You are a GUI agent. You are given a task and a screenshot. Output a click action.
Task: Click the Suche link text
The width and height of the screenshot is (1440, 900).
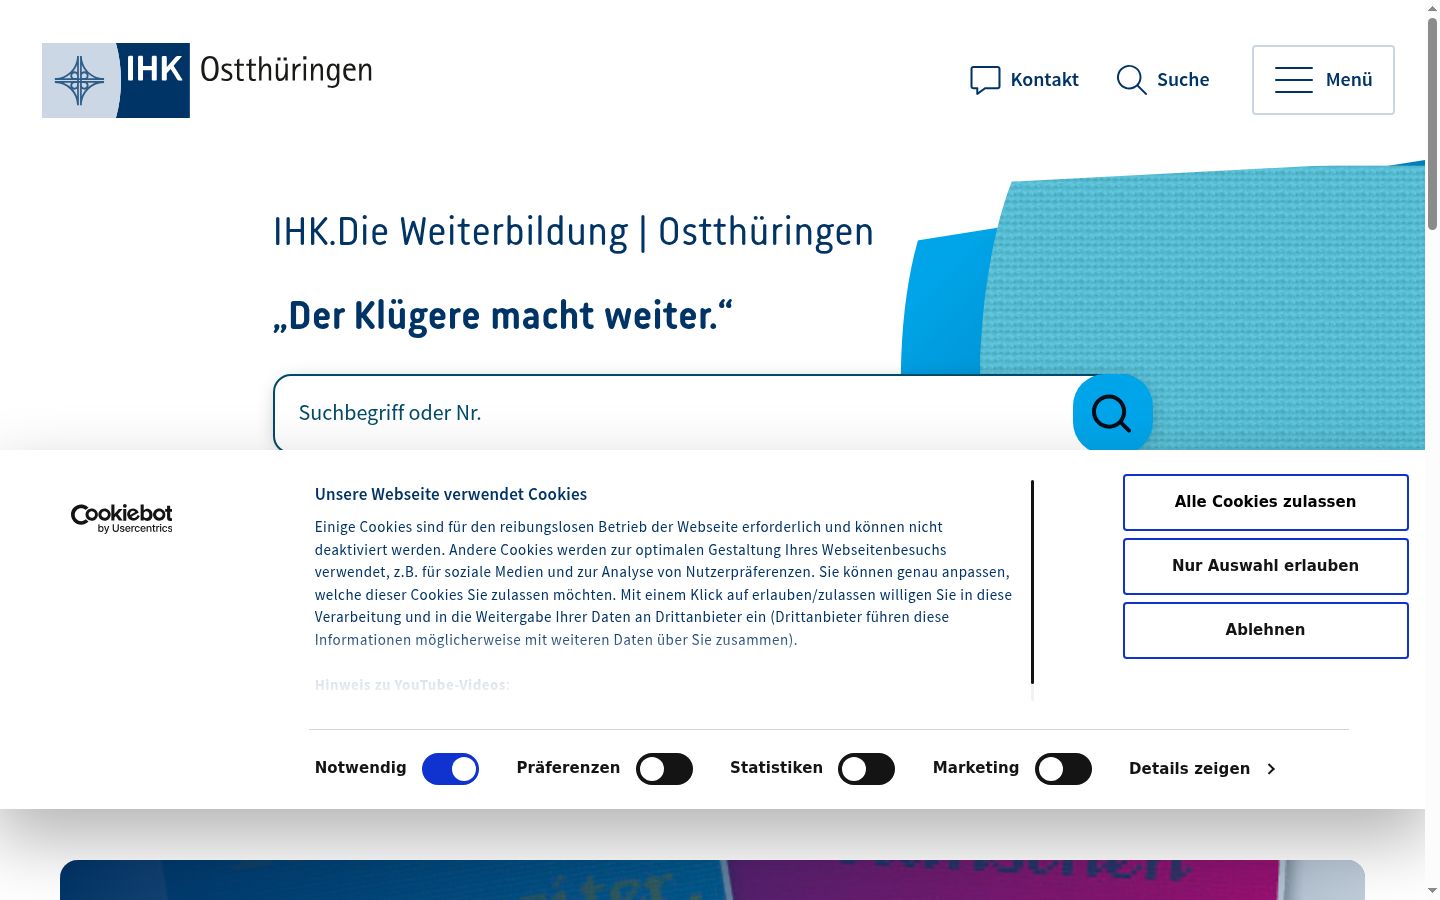point(1183,80)
